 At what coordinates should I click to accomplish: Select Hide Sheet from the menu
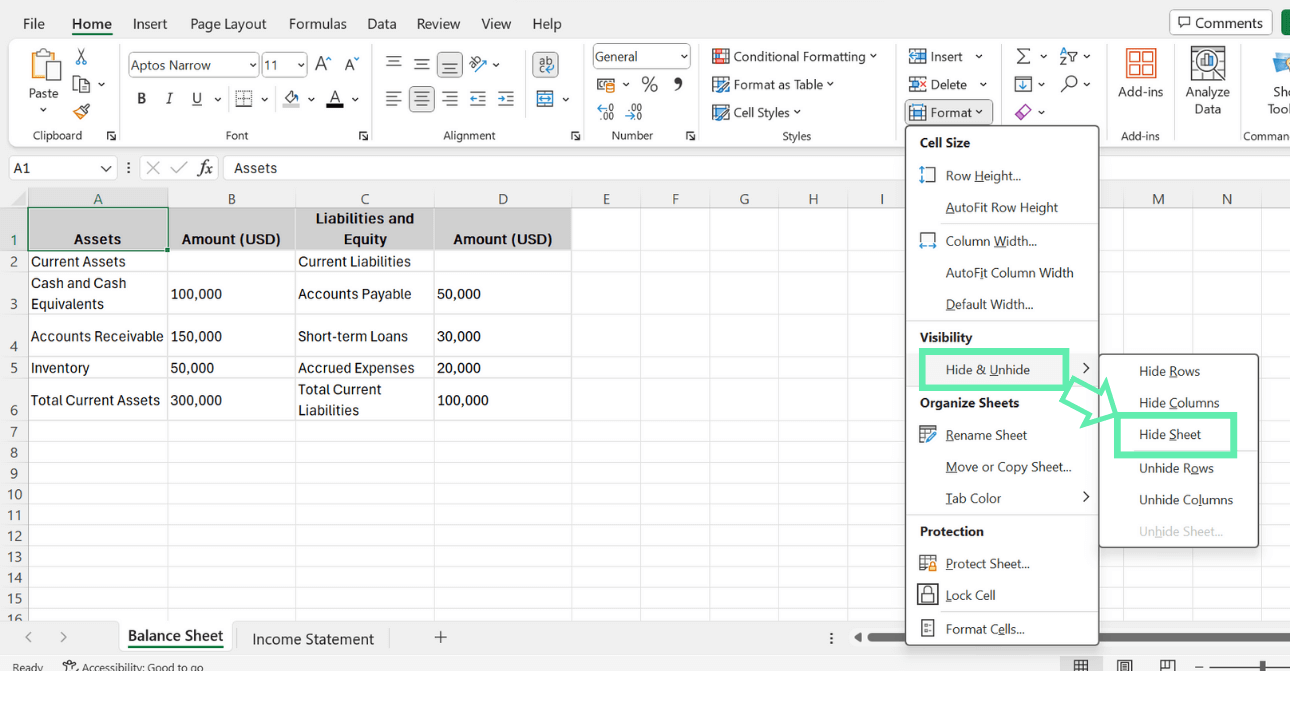tap(1175, 434)
